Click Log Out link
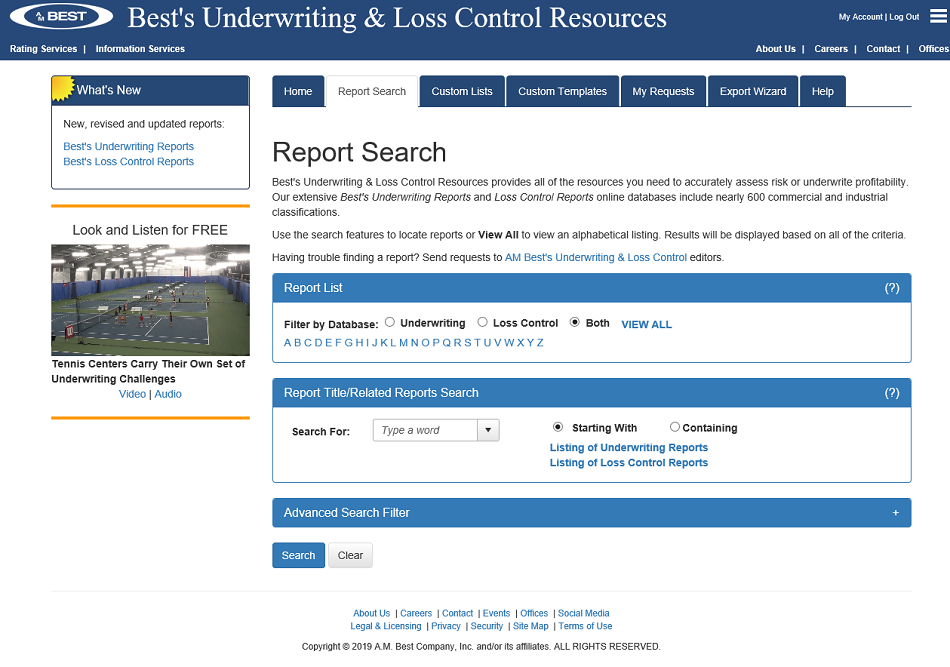 click(905, 17)
